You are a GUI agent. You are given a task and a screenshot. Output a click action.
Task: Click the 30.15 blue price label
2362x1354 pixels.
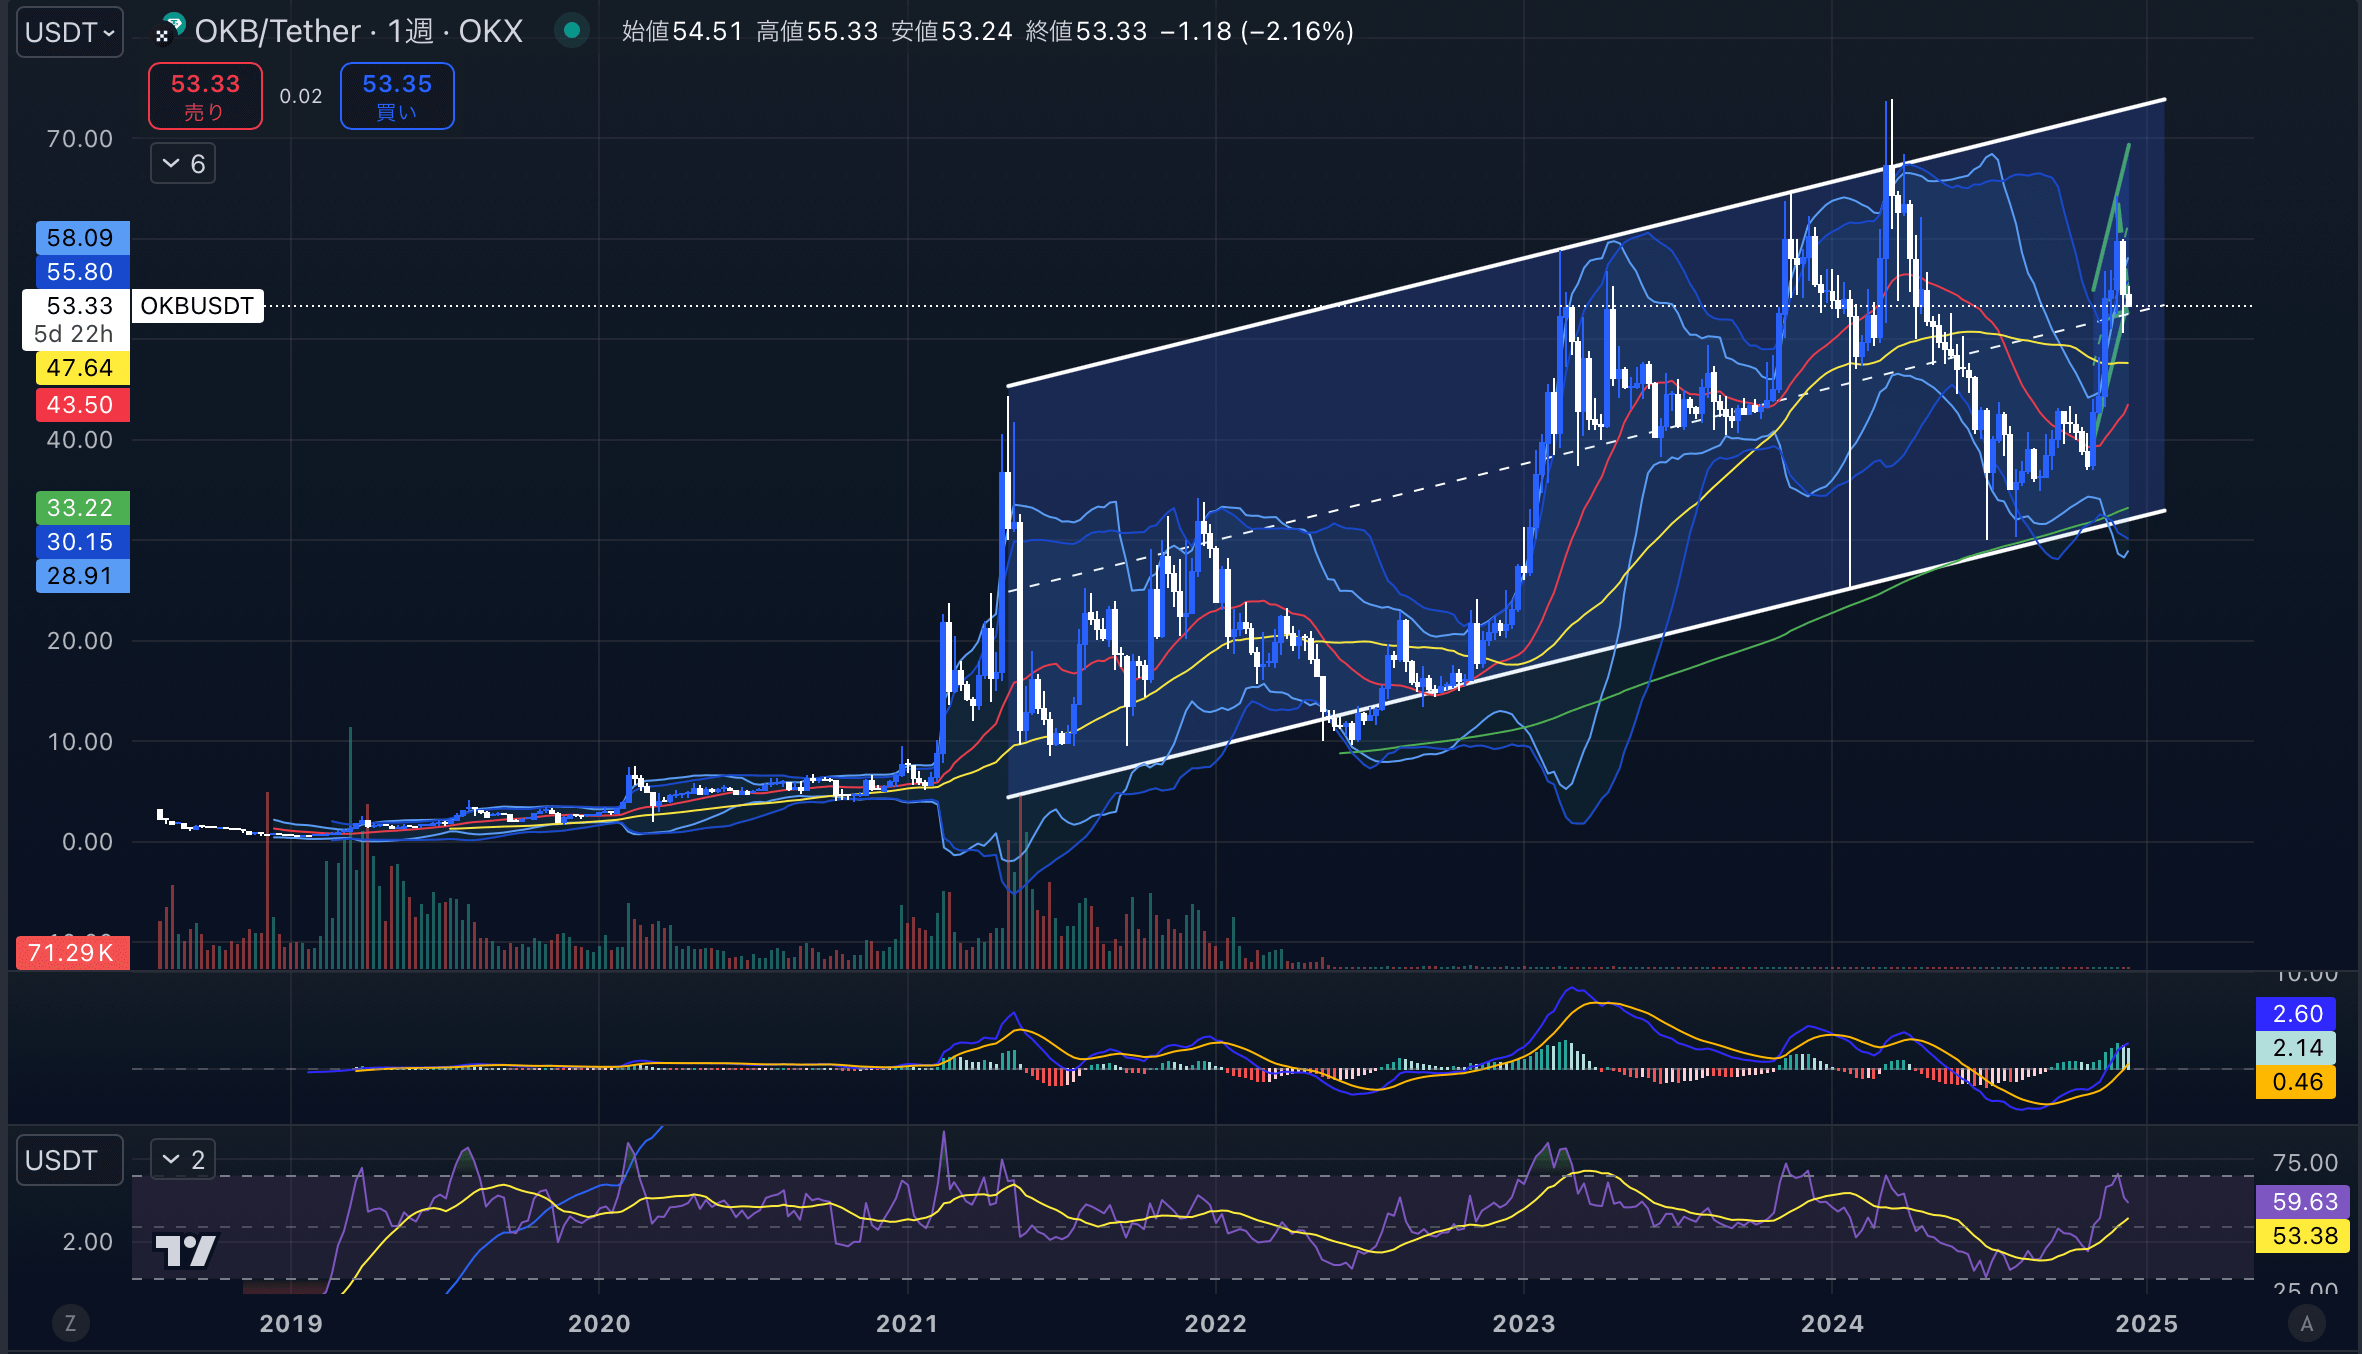coord(83,542)
